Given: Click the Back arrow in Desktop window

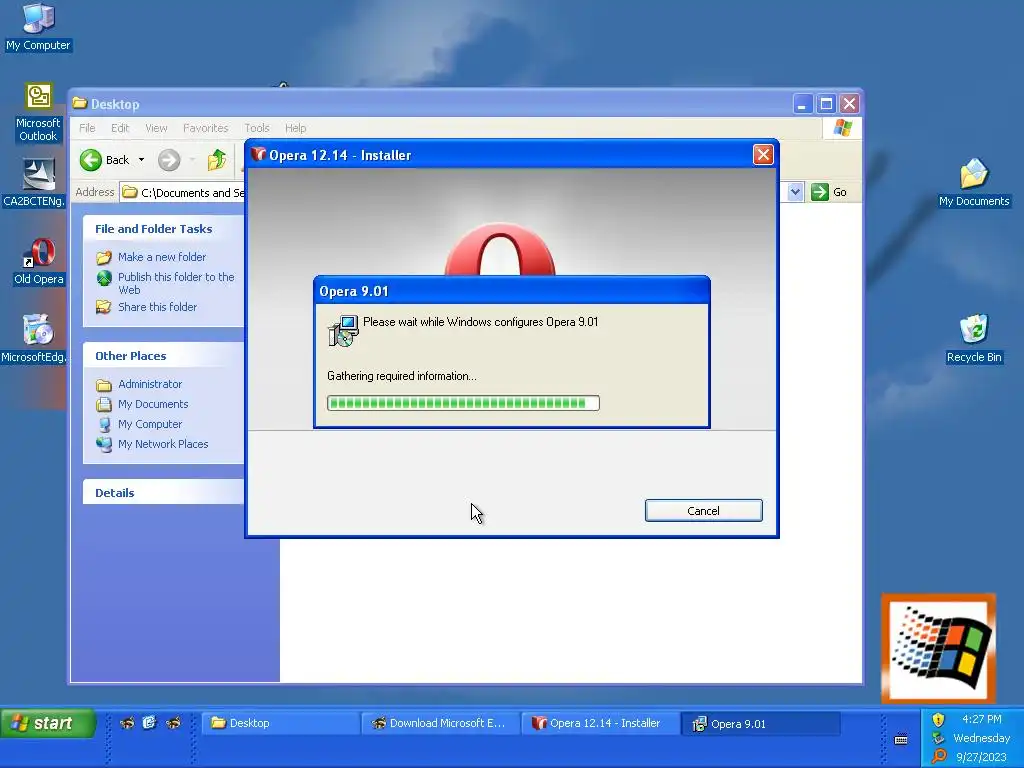Looking at the screenshot, I should pos(91,160).
